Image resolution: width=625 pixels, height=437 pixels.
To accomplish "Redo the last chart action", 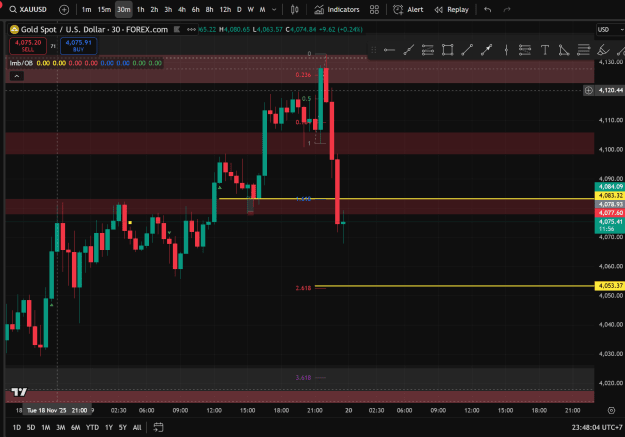I will [x=507, y=10].
